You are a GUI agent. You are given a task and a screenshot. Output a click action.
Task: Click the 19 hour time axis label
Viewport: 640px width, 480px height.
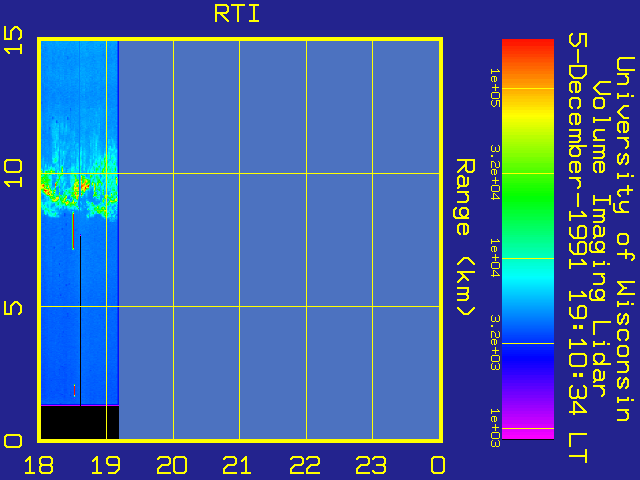[x=106, y=465]
